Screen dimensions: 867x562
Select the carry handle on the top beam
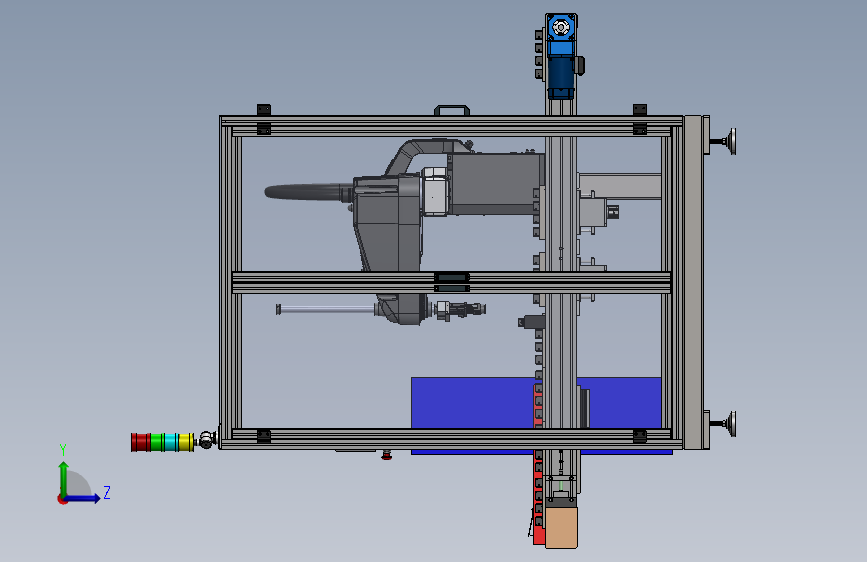[452, 110]
